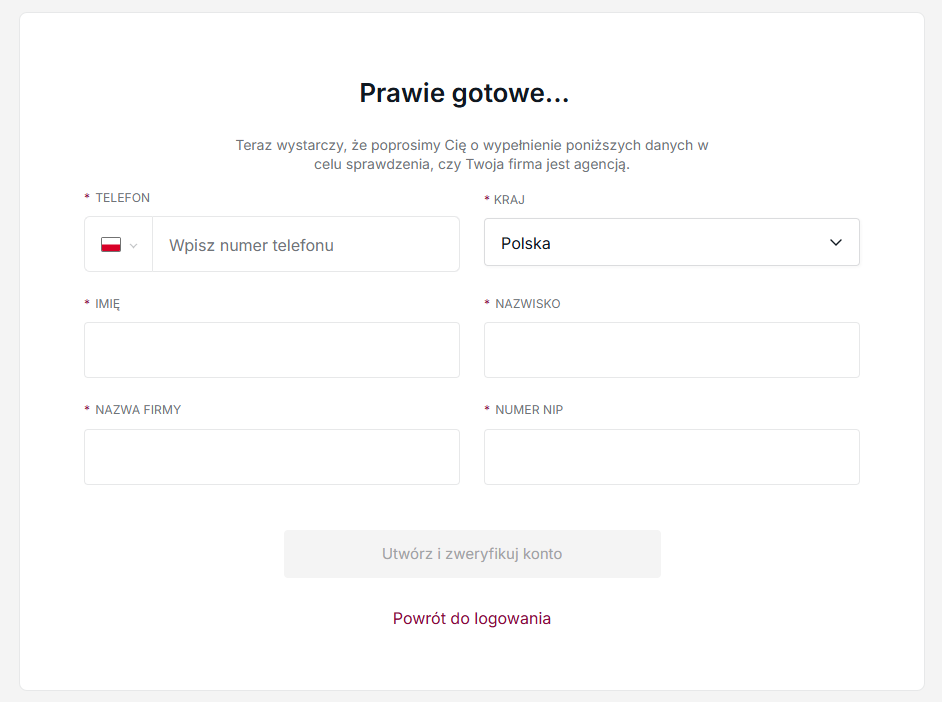The image size is (942, 702).
Task: Focus the phone number input field
Action: pyautogui.click(x=305, y=245)
